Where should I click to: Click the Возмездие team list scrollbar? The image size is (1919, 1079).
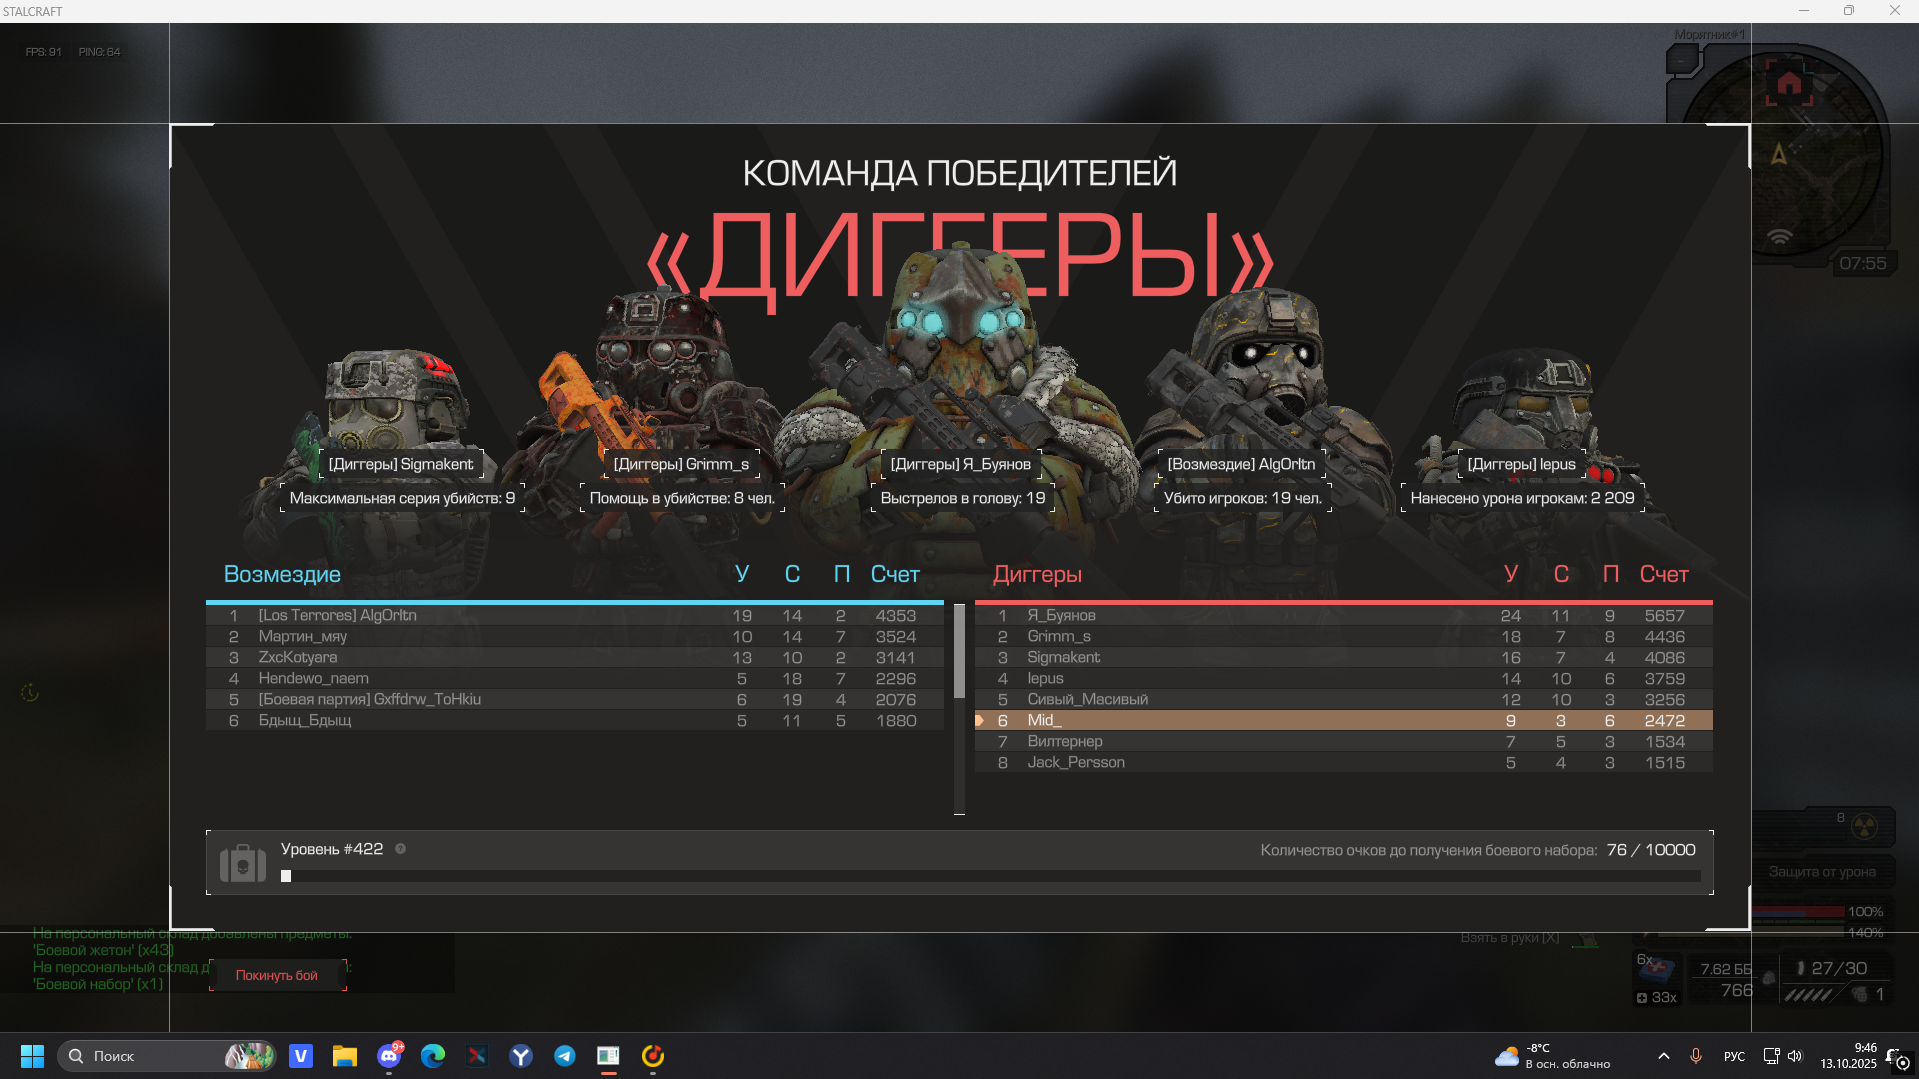(959, 651)
